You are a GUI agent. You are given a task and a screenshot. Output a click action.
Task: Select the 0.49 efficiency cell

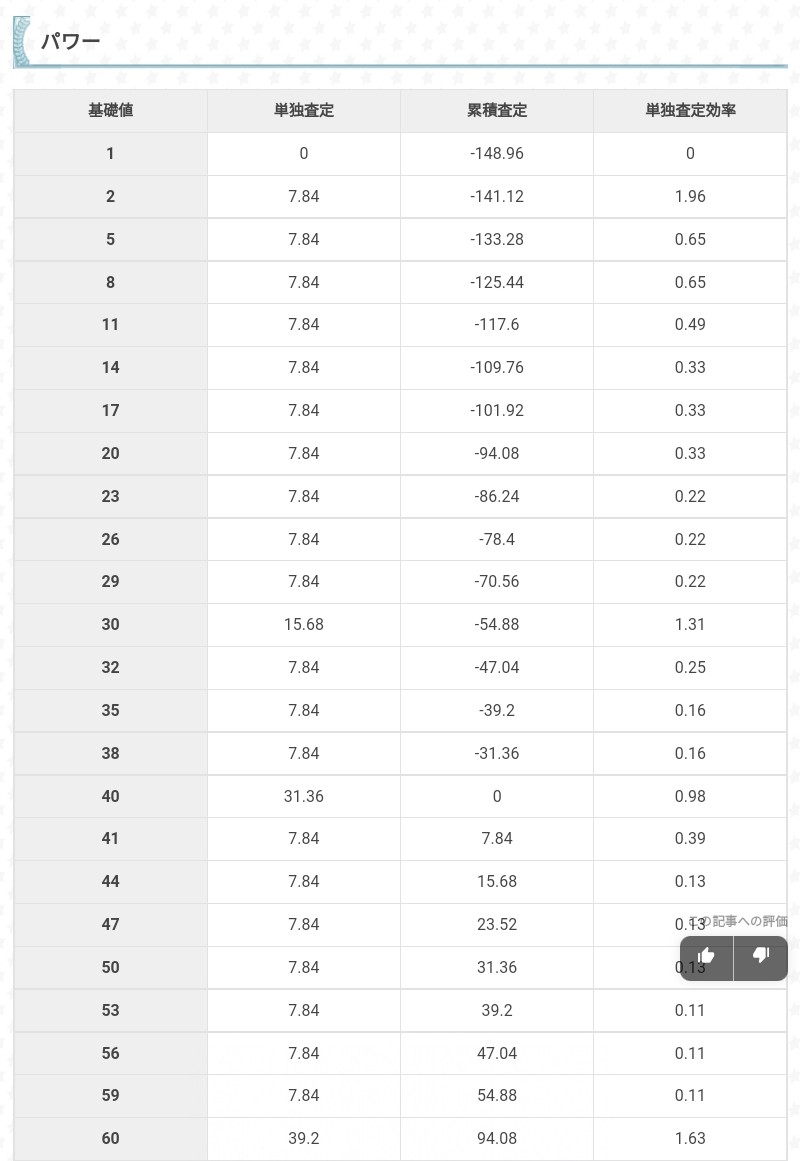pos(690,325)
